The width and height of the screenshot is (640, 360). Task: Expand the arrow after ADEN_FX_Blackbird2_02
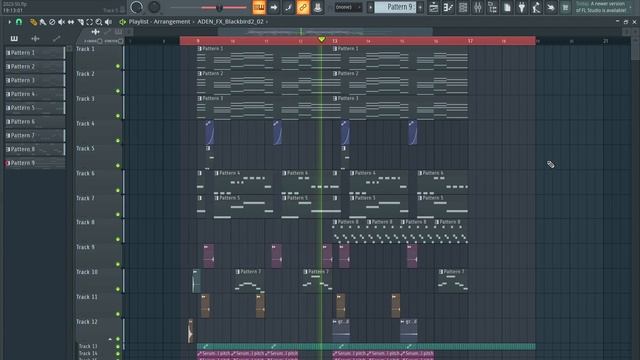tap(267, 22)
